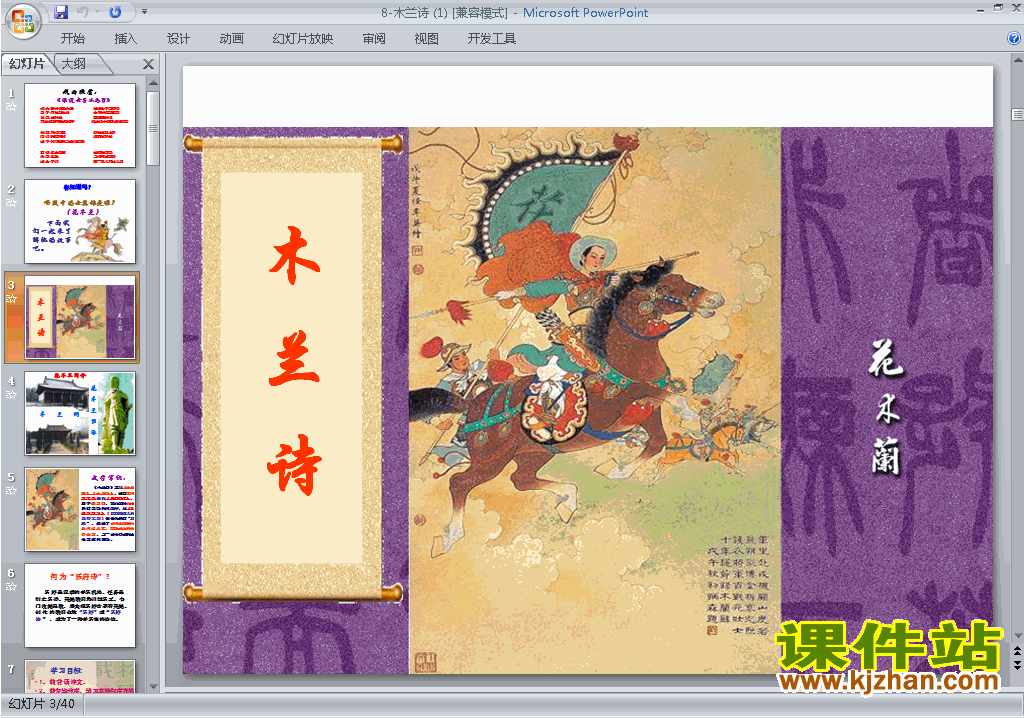Go to previous slide double-arrow button
The image size is (1024, 718).
(x=1017, y=651)
